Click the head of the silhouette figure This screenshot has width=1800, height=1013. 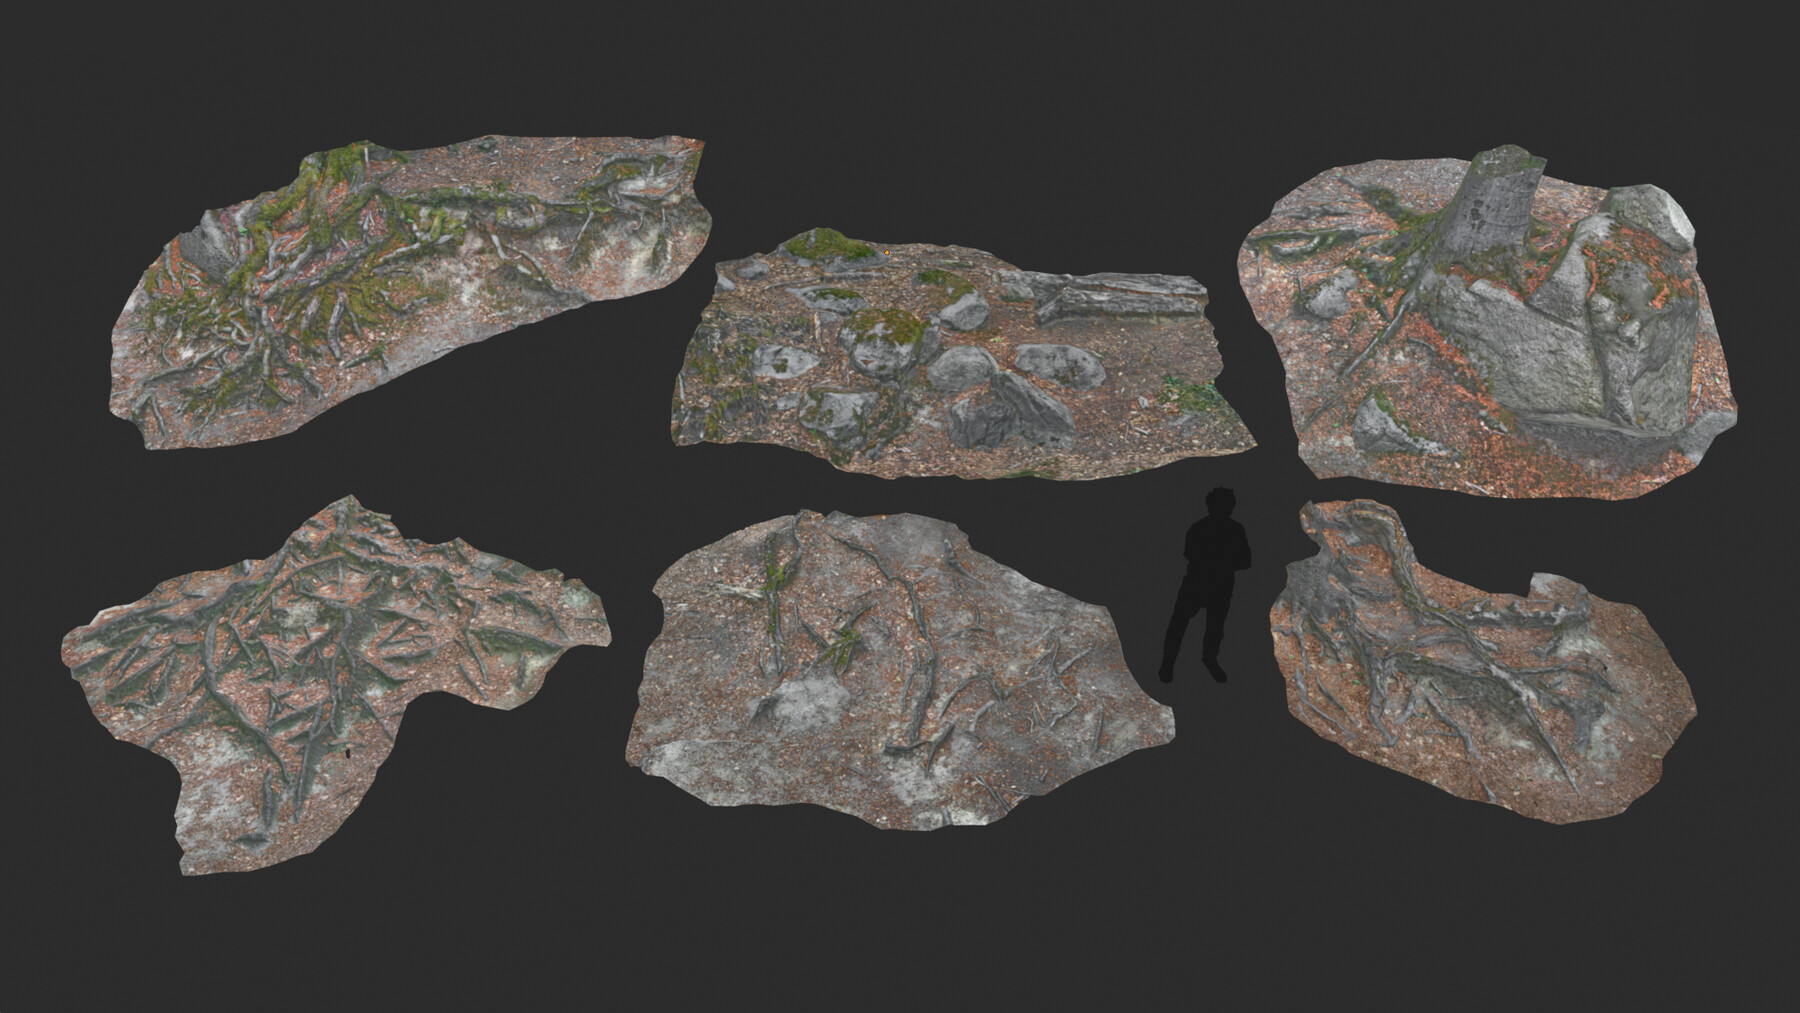point(1218,505)
